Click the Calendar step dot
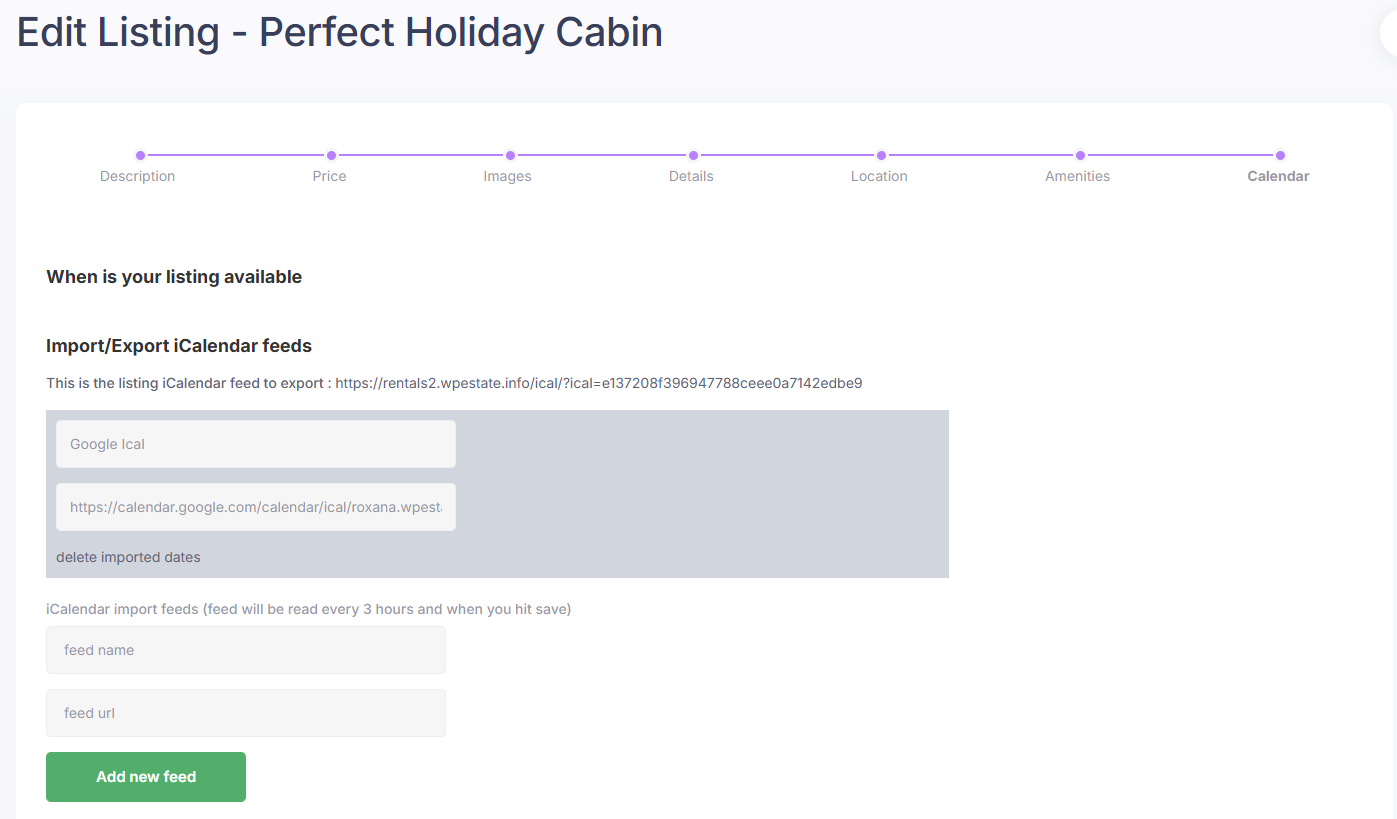1397x819 pixels. click(1280, 155)
